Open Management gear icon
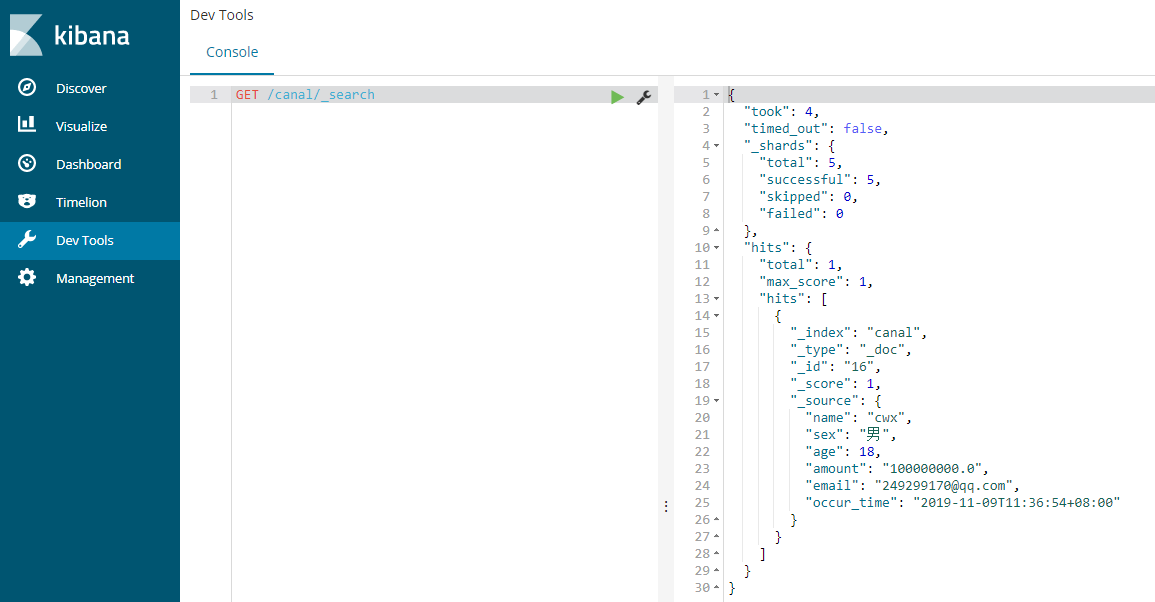Screen dimensions: 1155x602 [27, 278]
